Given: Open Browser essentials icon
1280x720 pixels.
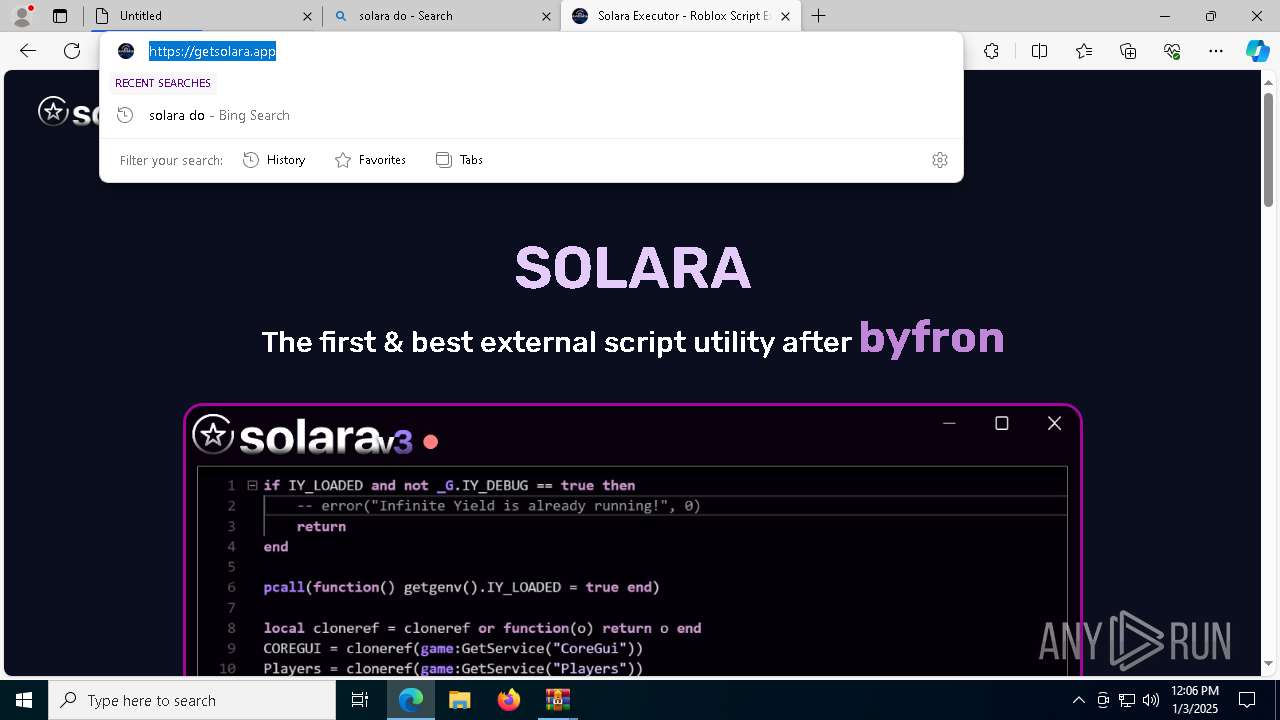Looking at the screenshot, I should pyautogui.click(x=1172, y=51).
